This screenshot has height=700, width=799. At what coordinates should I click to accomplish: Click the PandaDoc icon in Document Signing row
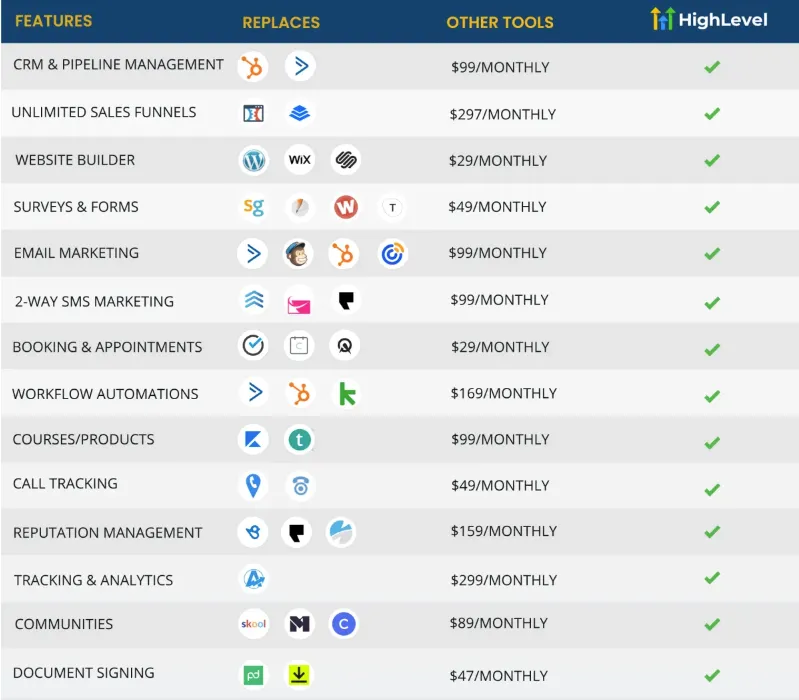254,676
